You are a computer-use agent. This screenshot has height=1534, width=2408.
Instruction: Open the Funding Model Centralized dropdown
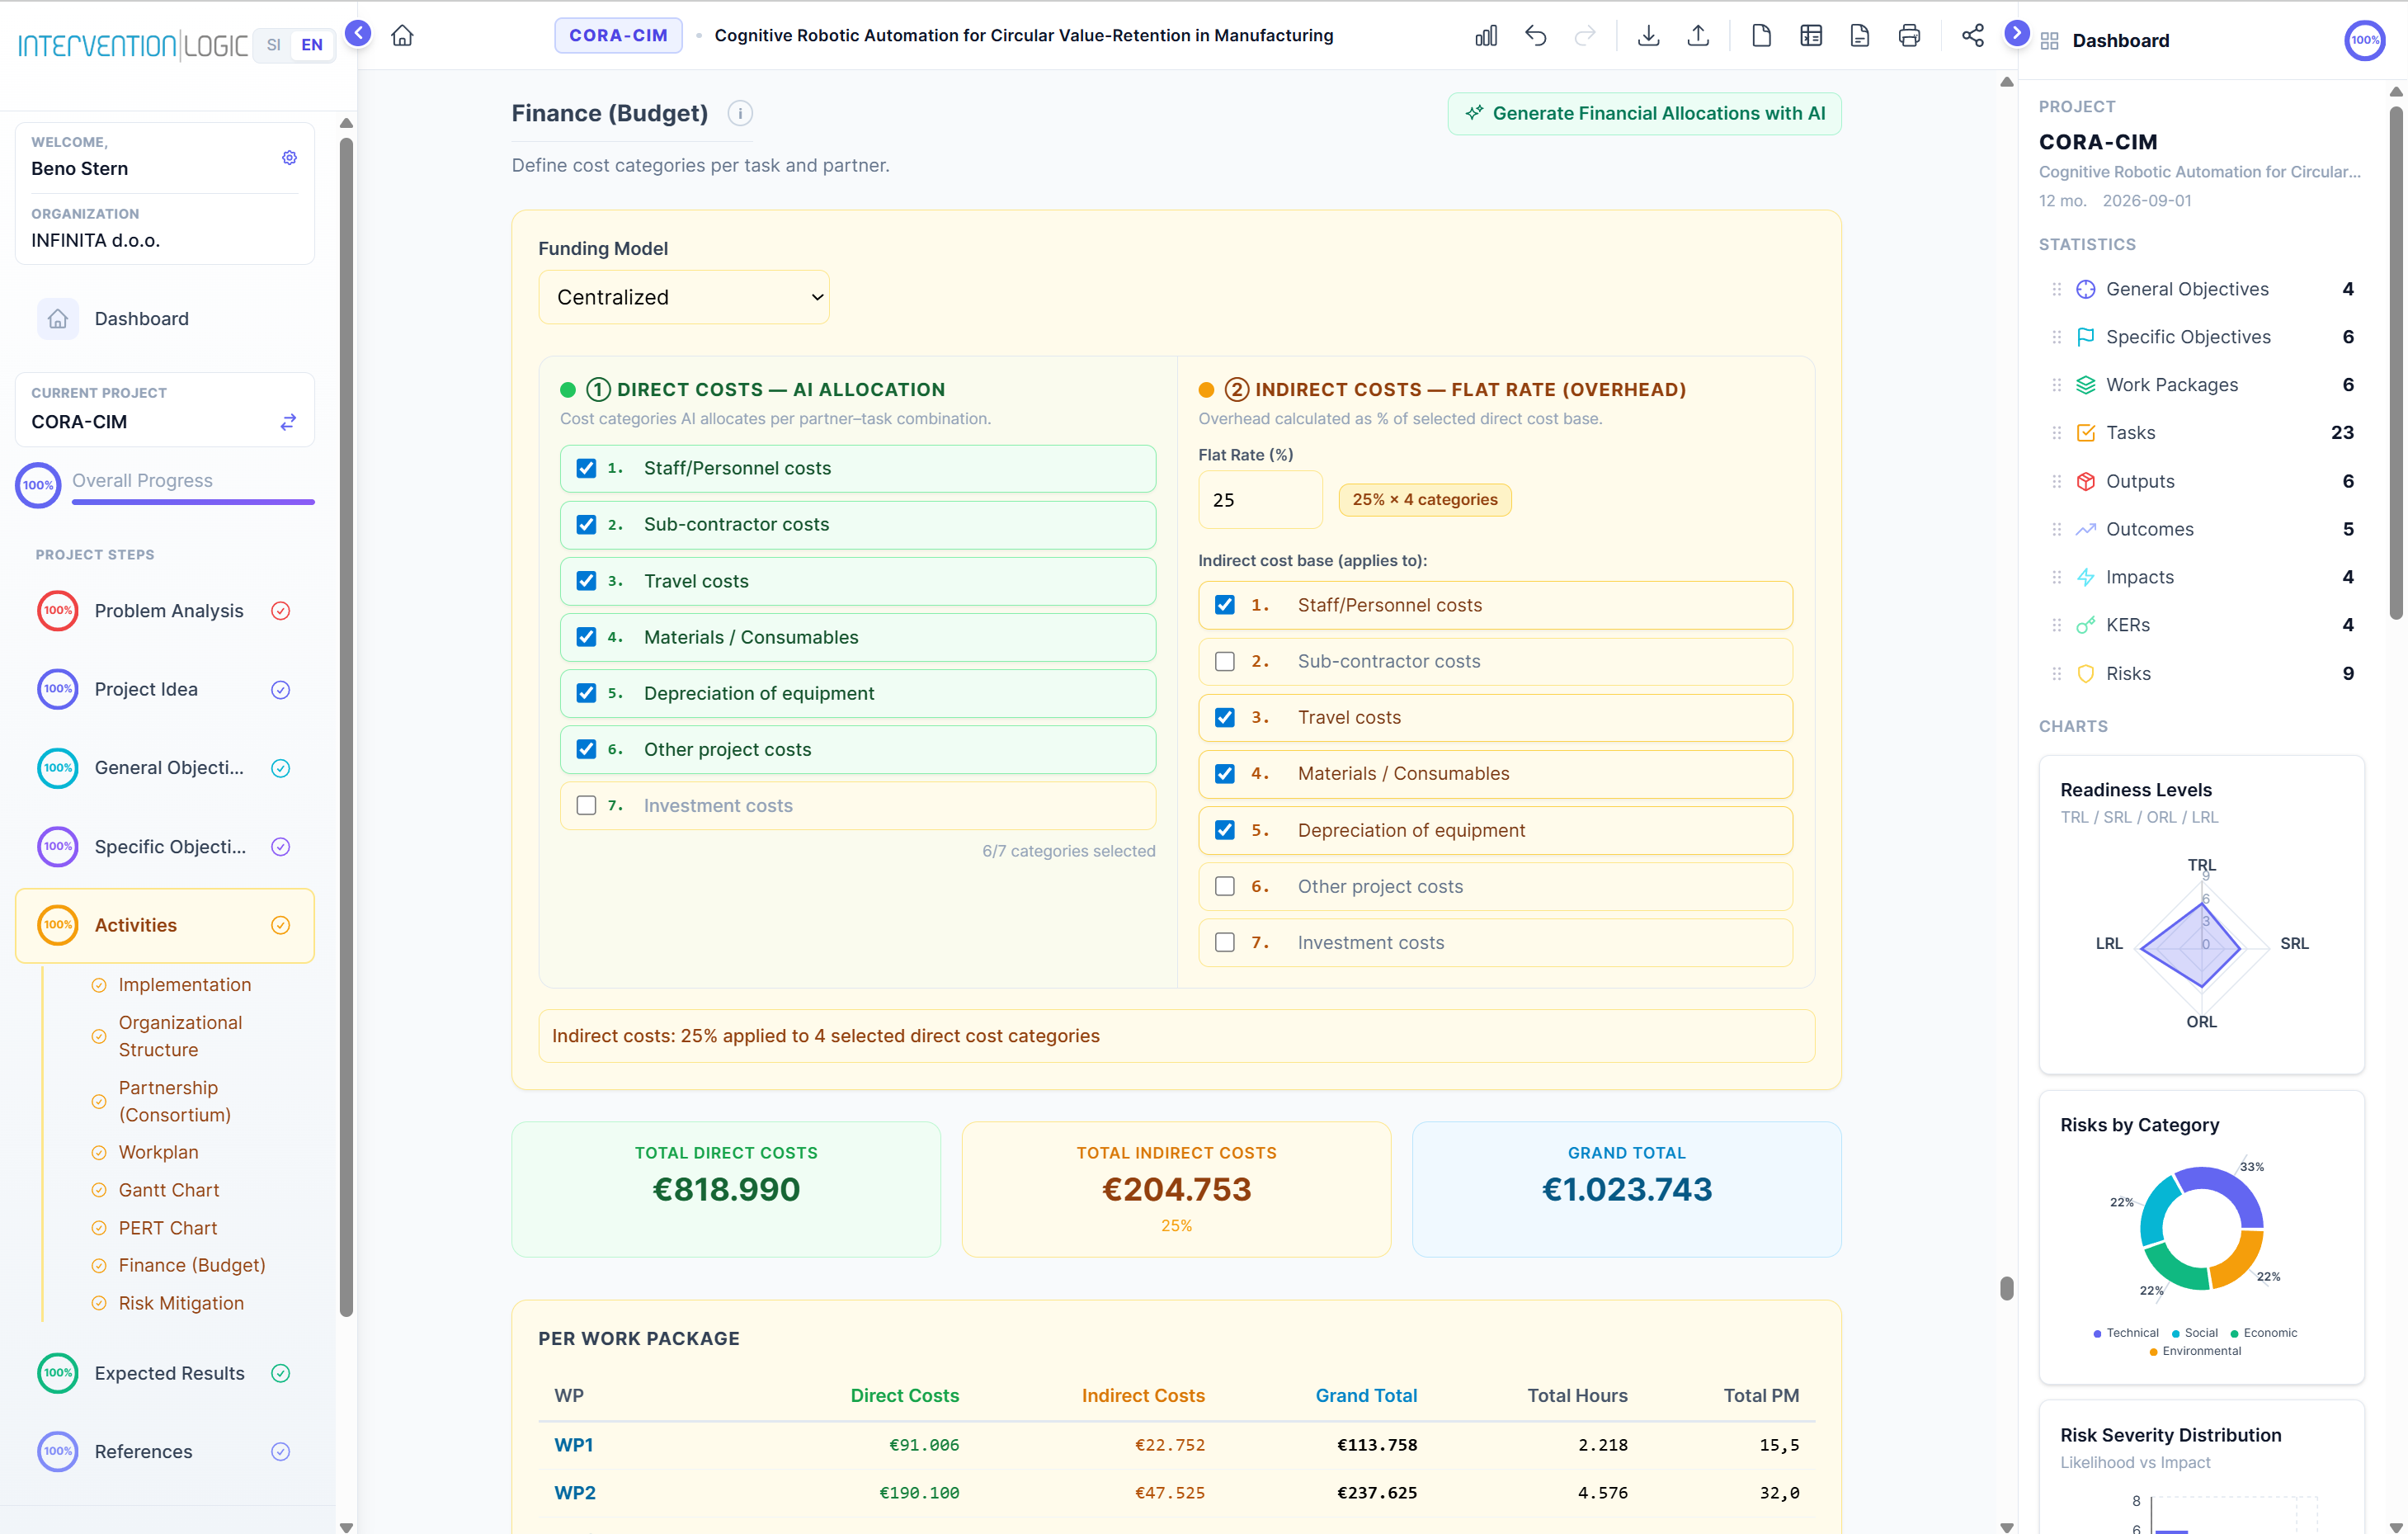(684, 297)
